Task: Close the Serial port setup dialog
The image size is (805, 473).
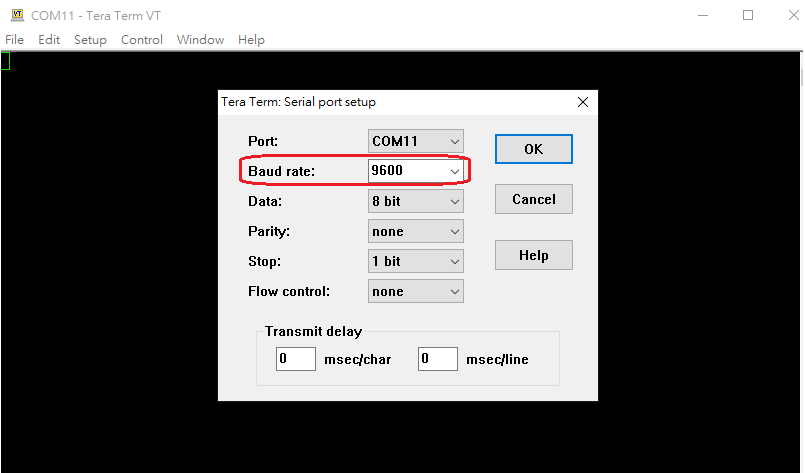Action: click(x=583, y=102)
